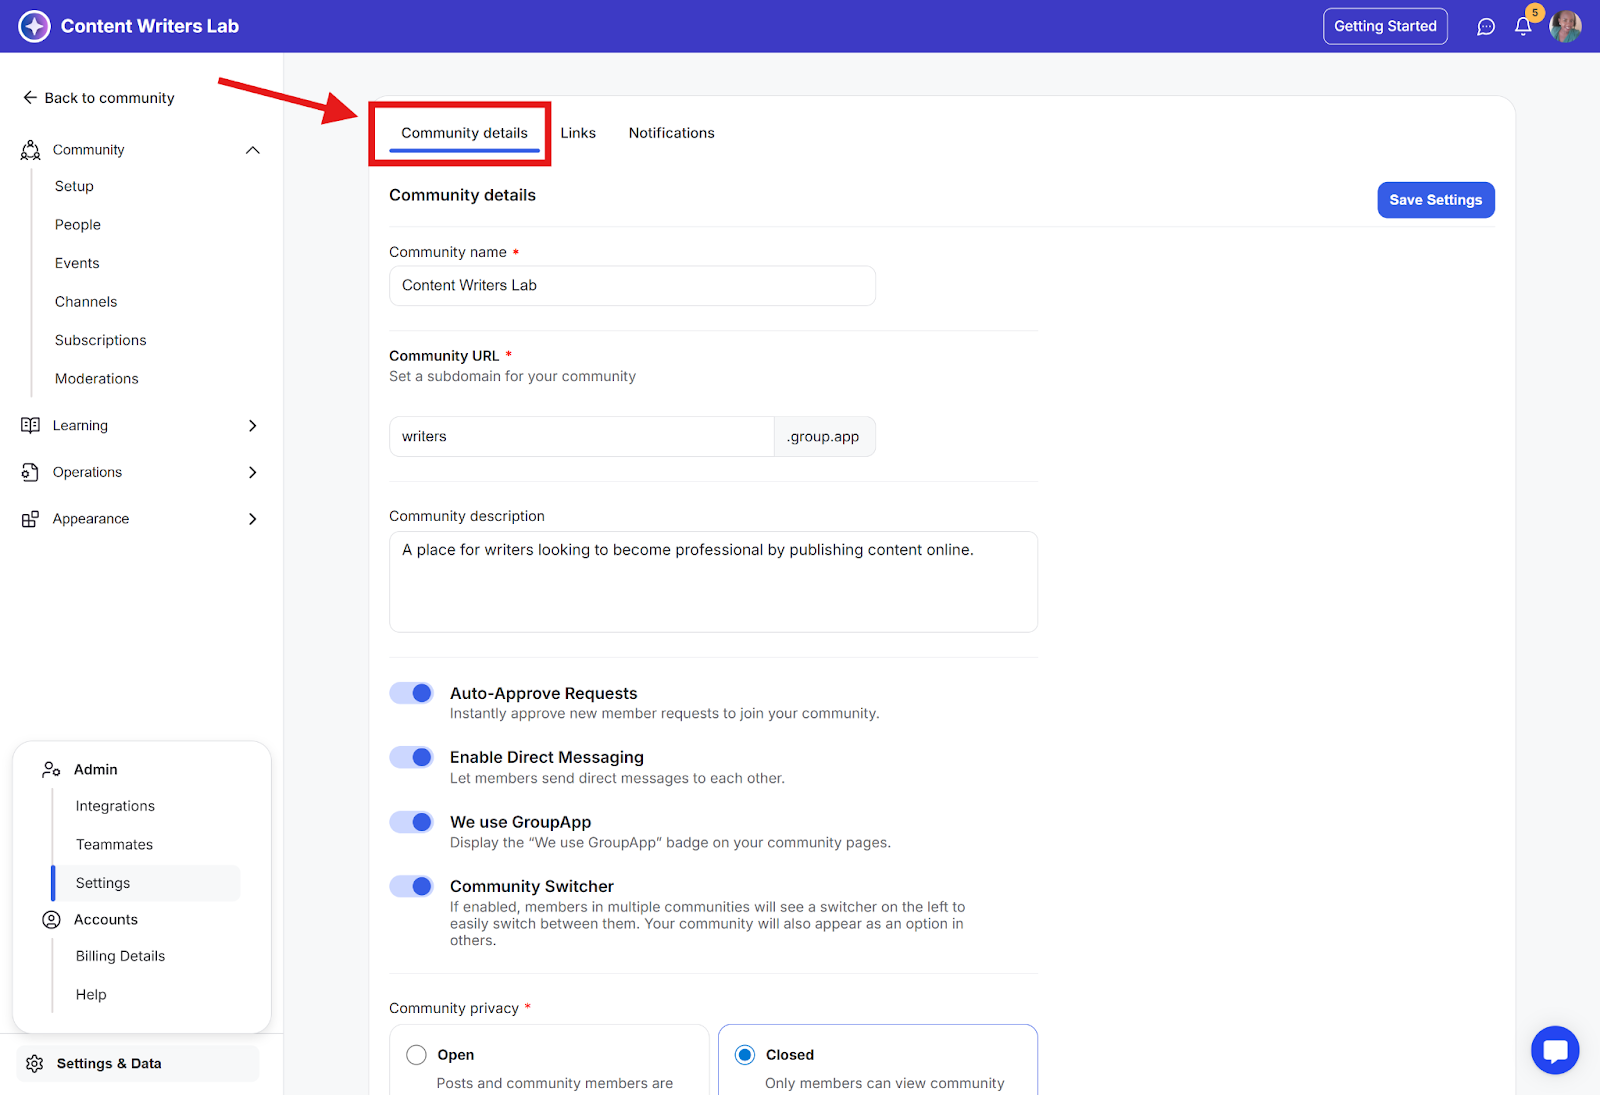Click the Community URL subdomain field
This screenshot has height=1095, width=1600.
point(581,437)
